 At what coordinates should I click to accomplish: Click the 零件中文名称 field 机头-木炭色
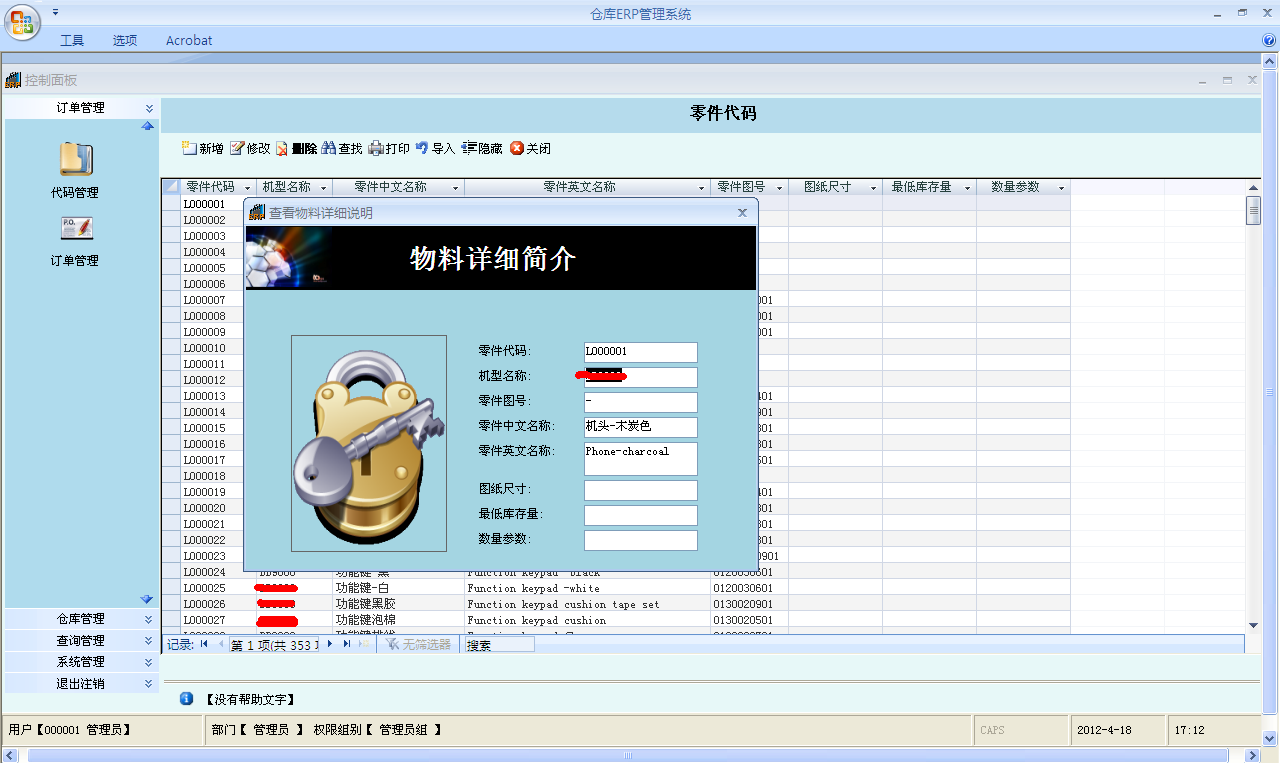[640, 427]
